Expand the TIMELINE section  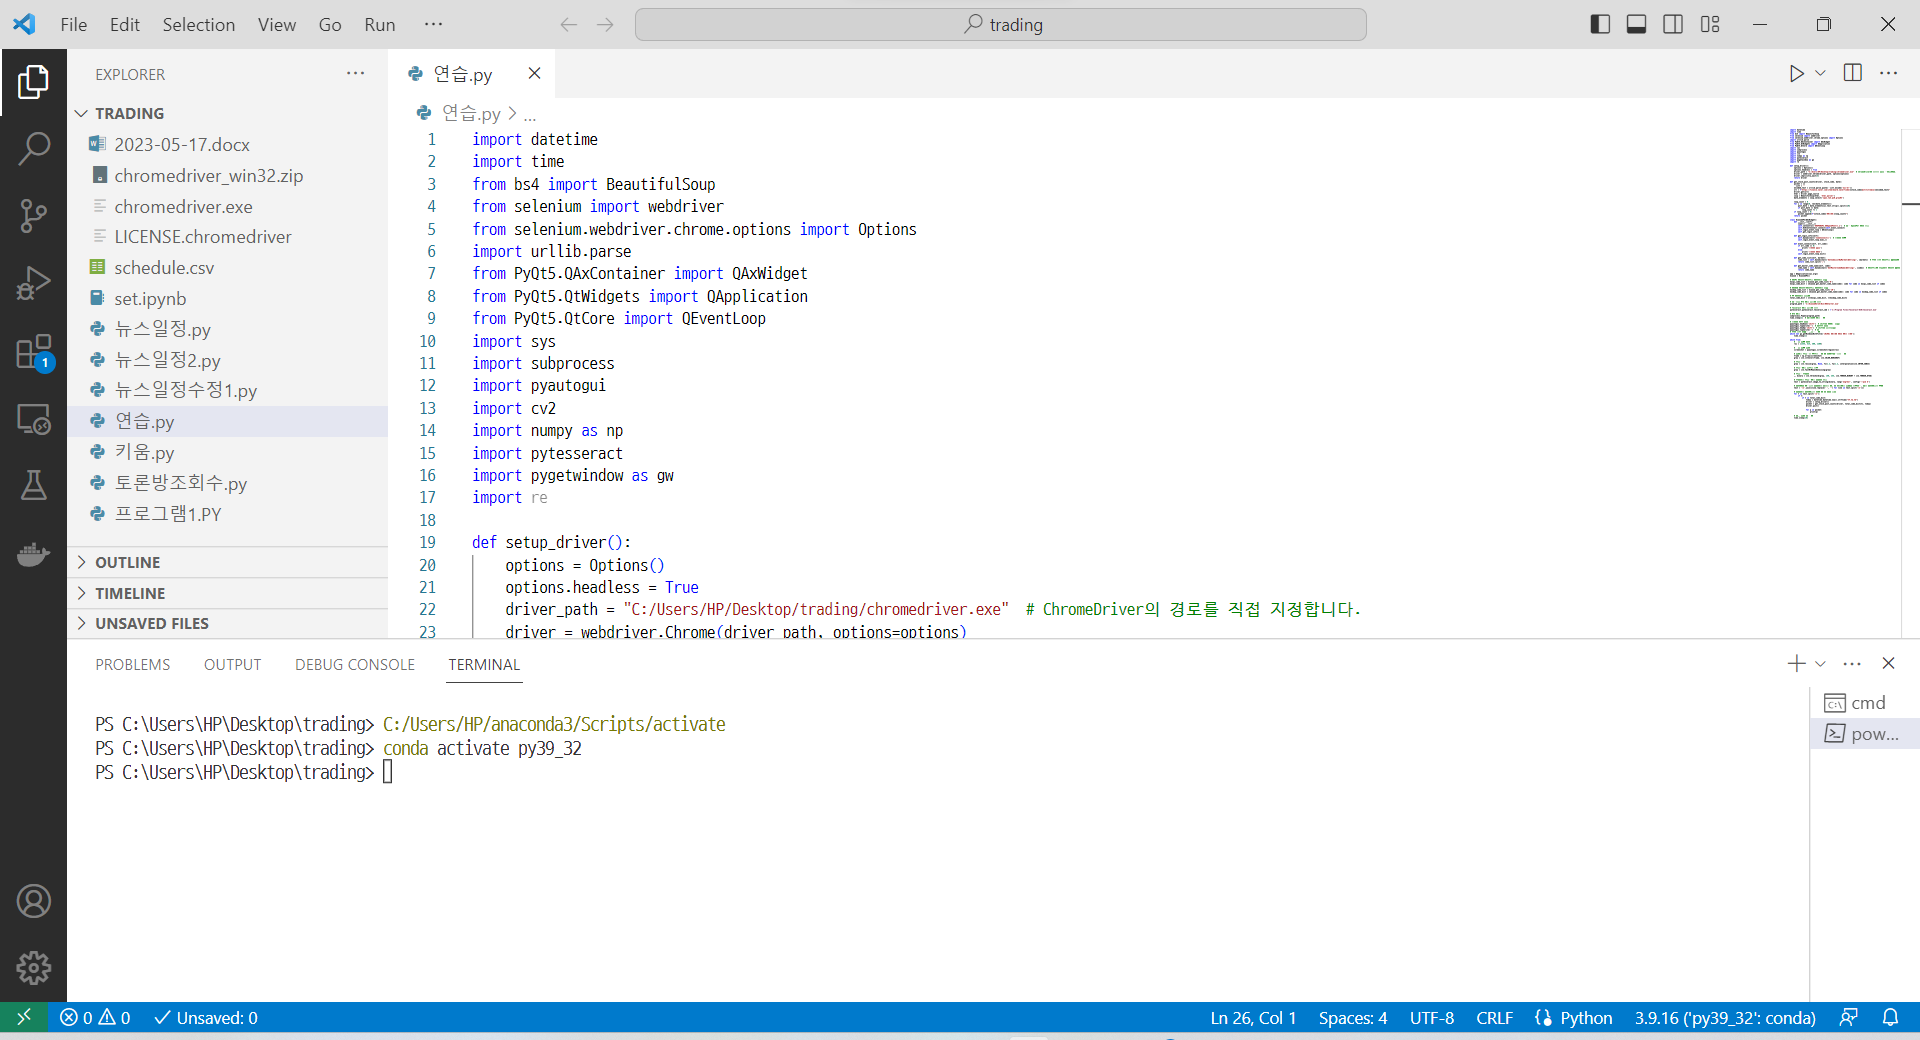point(130,593)
